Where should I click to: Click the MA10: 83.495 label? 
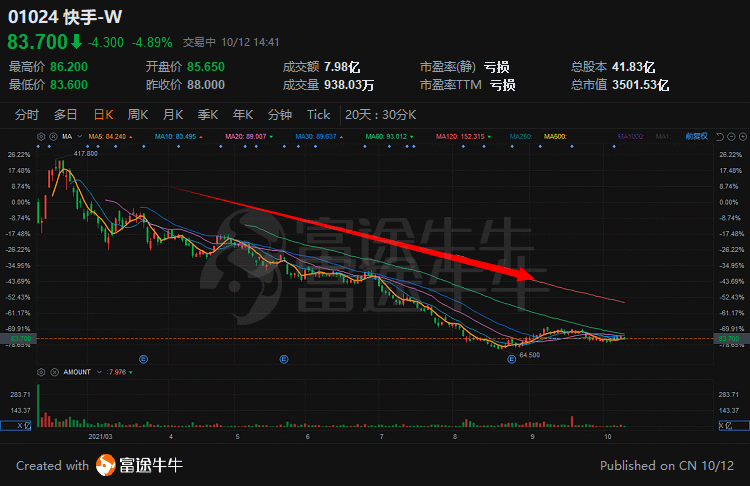point(176,137)
